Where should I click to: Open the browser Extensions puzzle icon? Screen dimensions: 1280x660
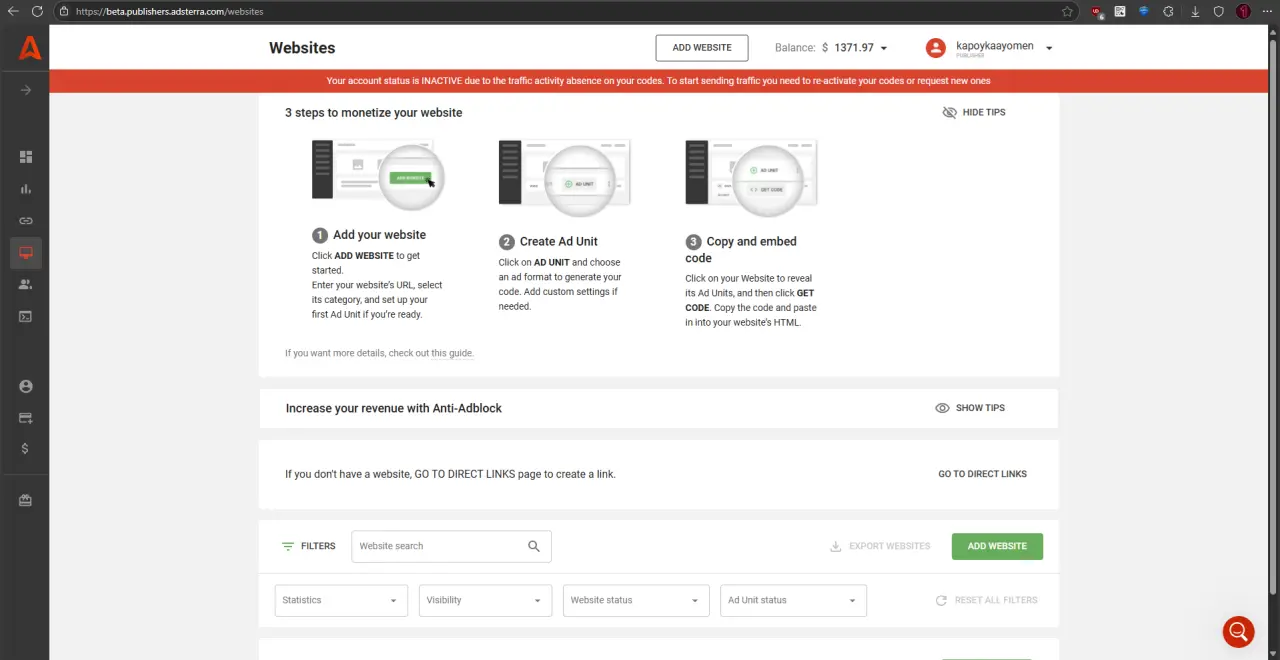click(x=1168, y=12)
